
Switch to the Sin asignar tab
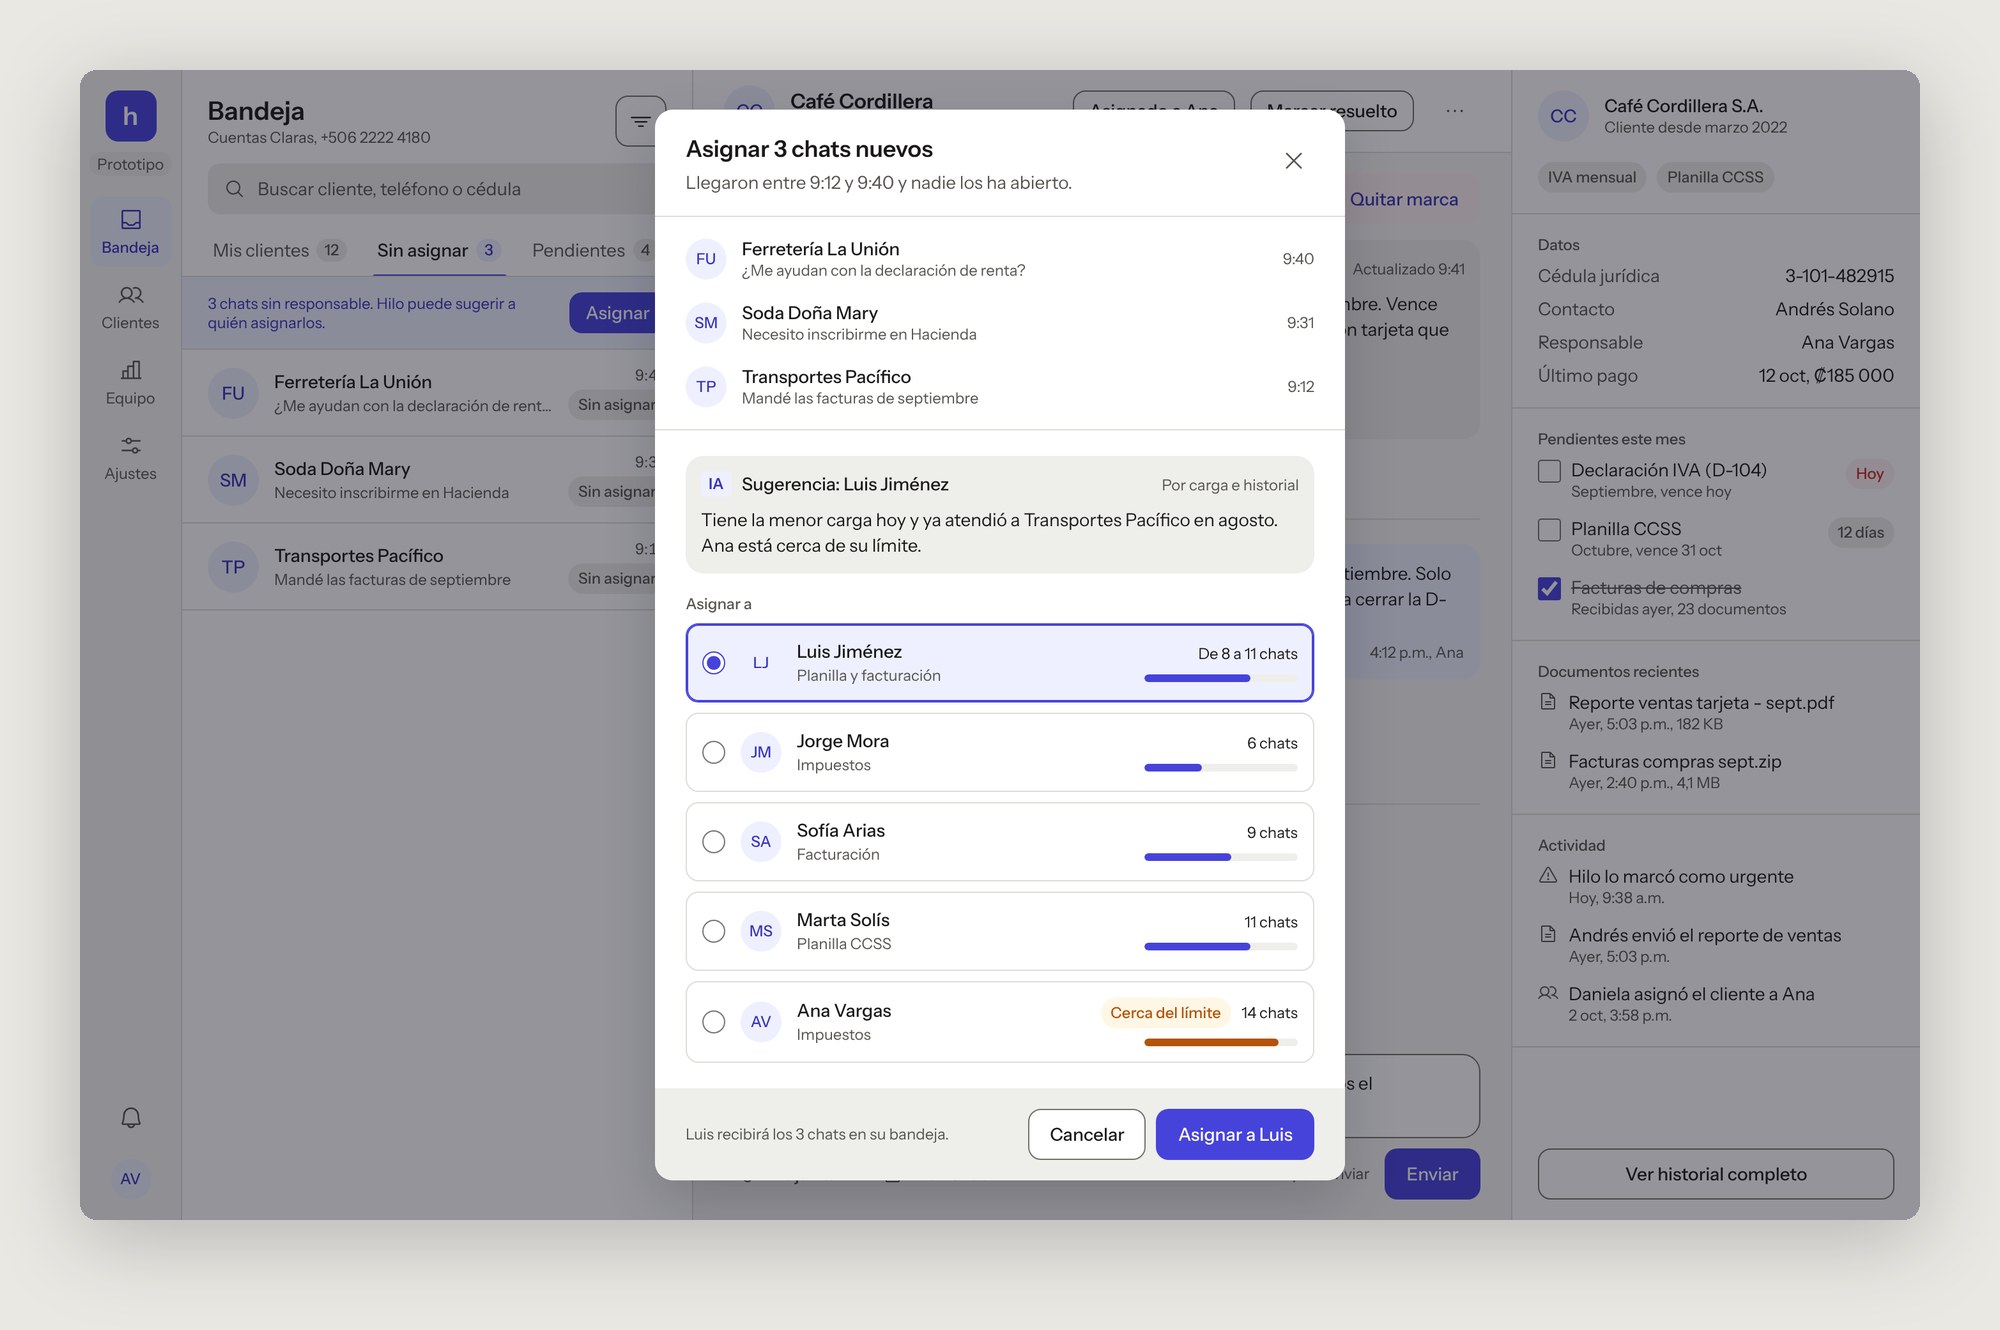(438, 250)
